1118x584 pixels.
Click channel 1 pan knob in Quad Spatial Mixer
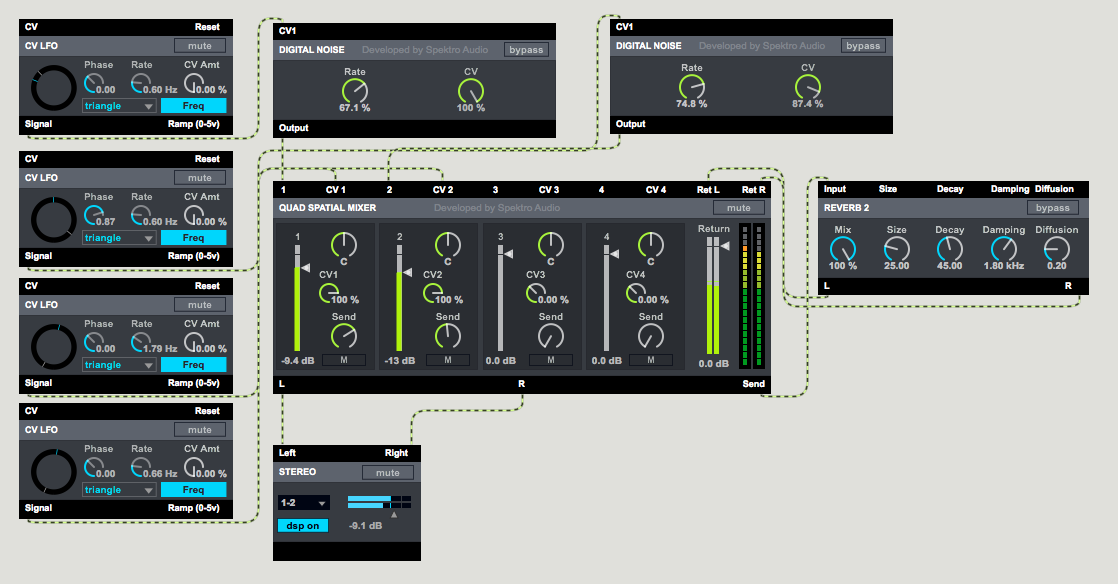[344, 245]
